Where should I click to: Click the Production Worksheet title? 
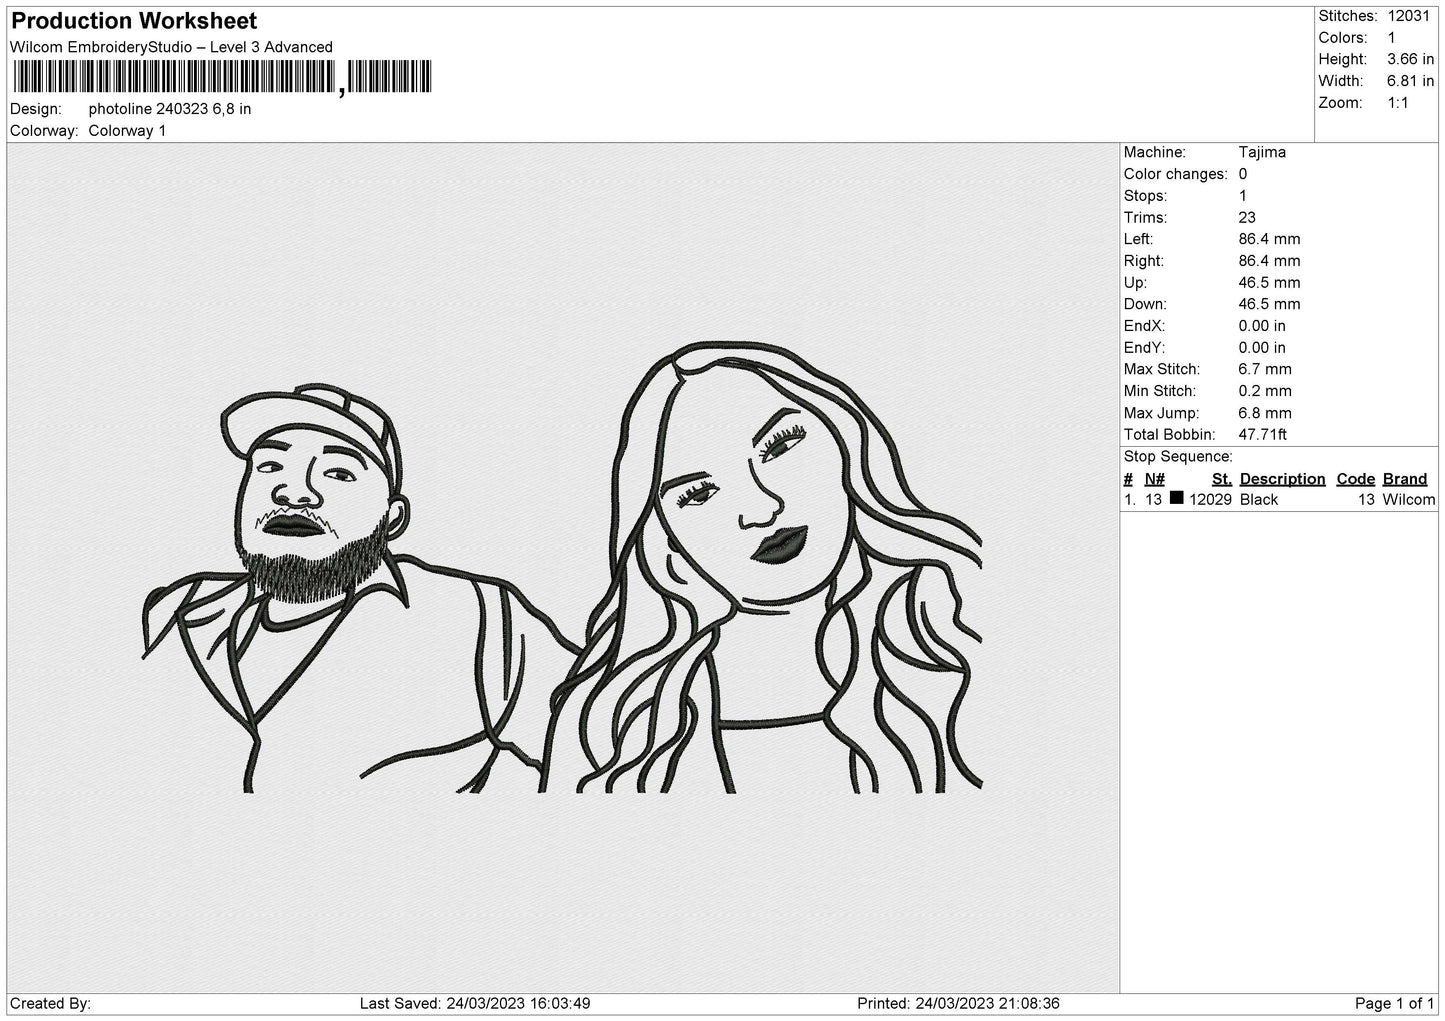[x=134, y=21]
